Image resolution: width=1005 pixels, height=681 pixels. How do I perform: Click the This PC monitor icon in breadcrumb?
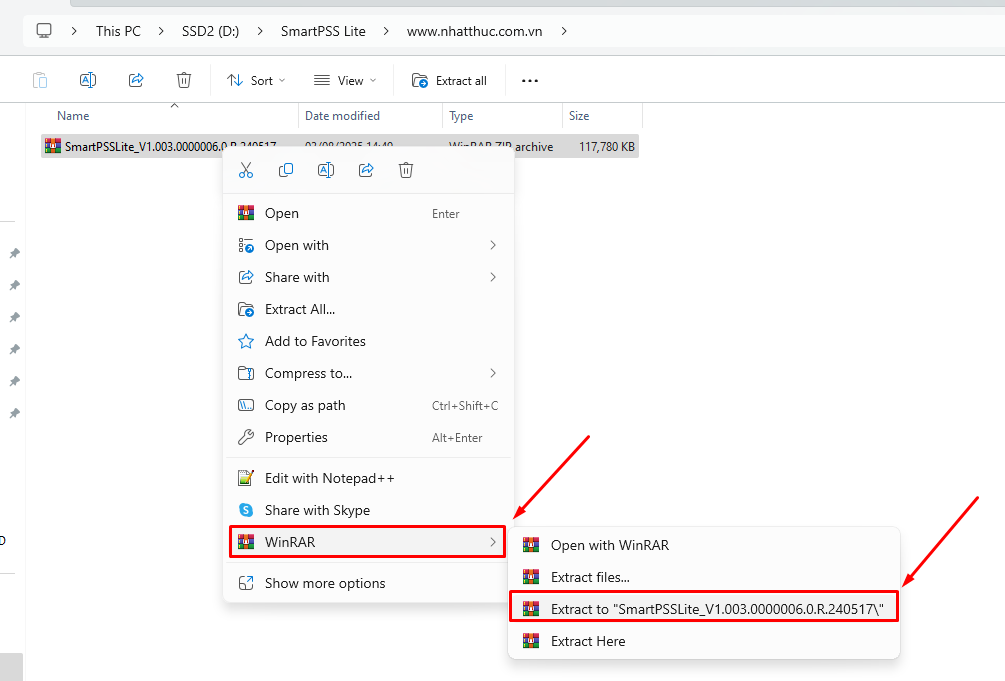click(44, 31)
